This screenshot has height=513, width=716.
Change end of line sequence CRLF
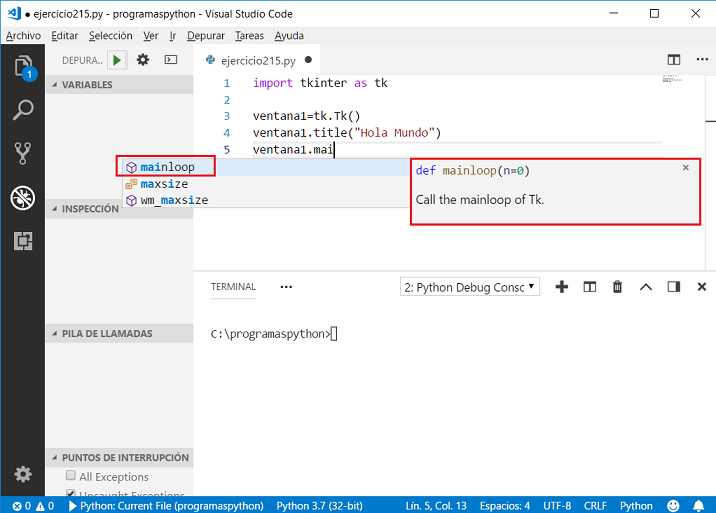(x=595, y=506)
